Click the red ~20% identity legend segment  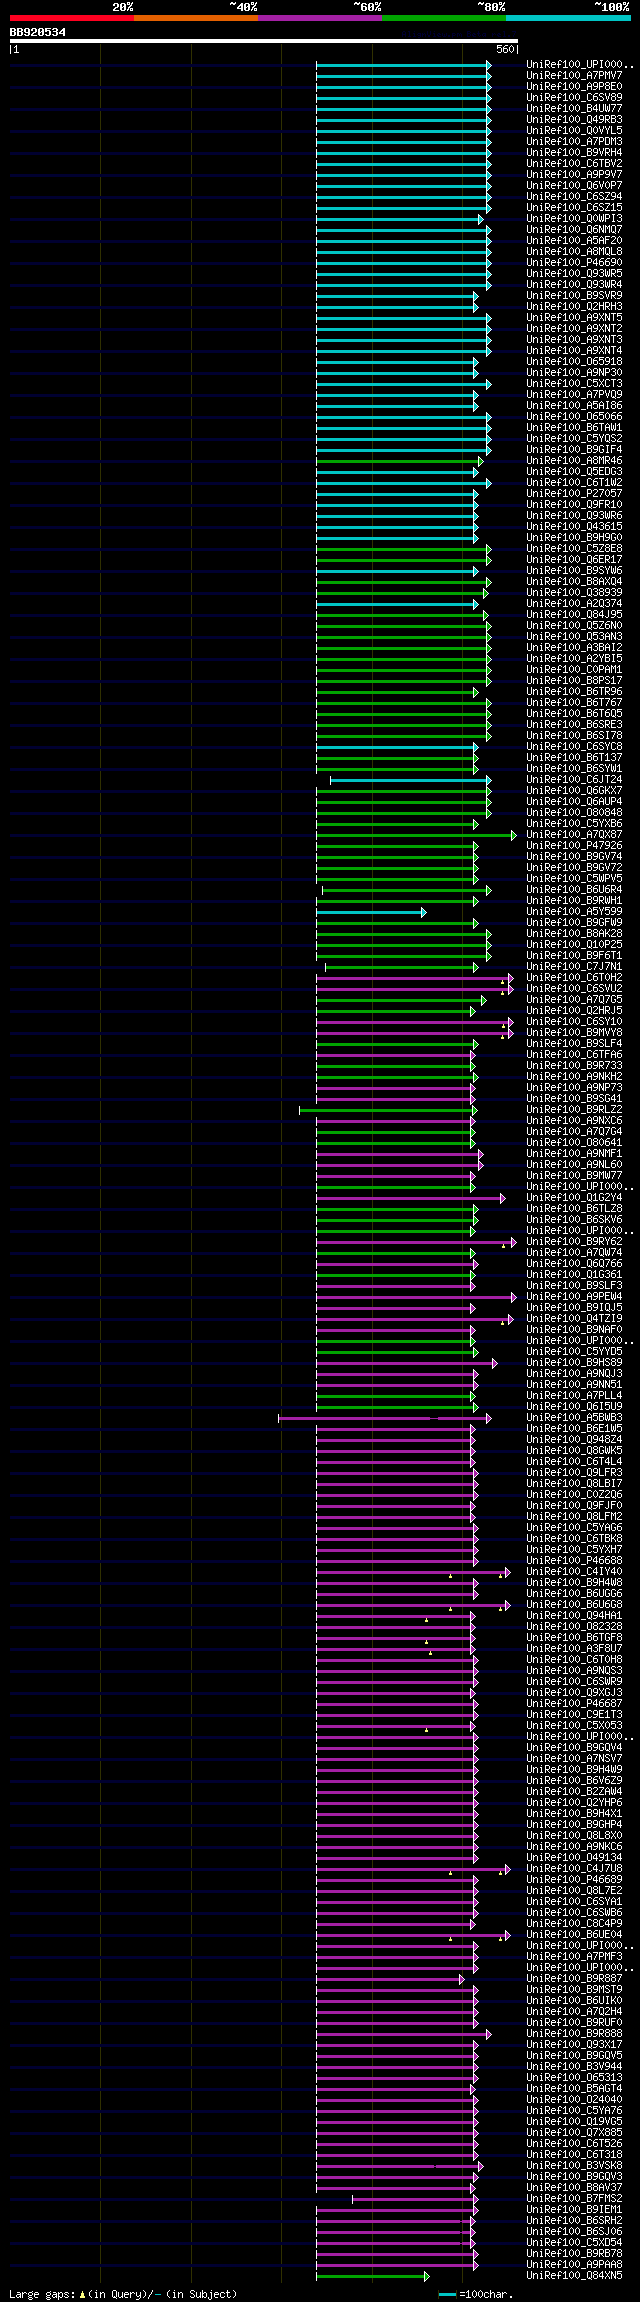pyautogui.click(x=71, y=18)
